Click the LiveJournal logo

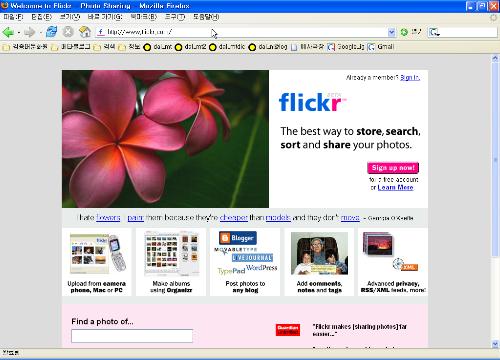coord(252,258)
